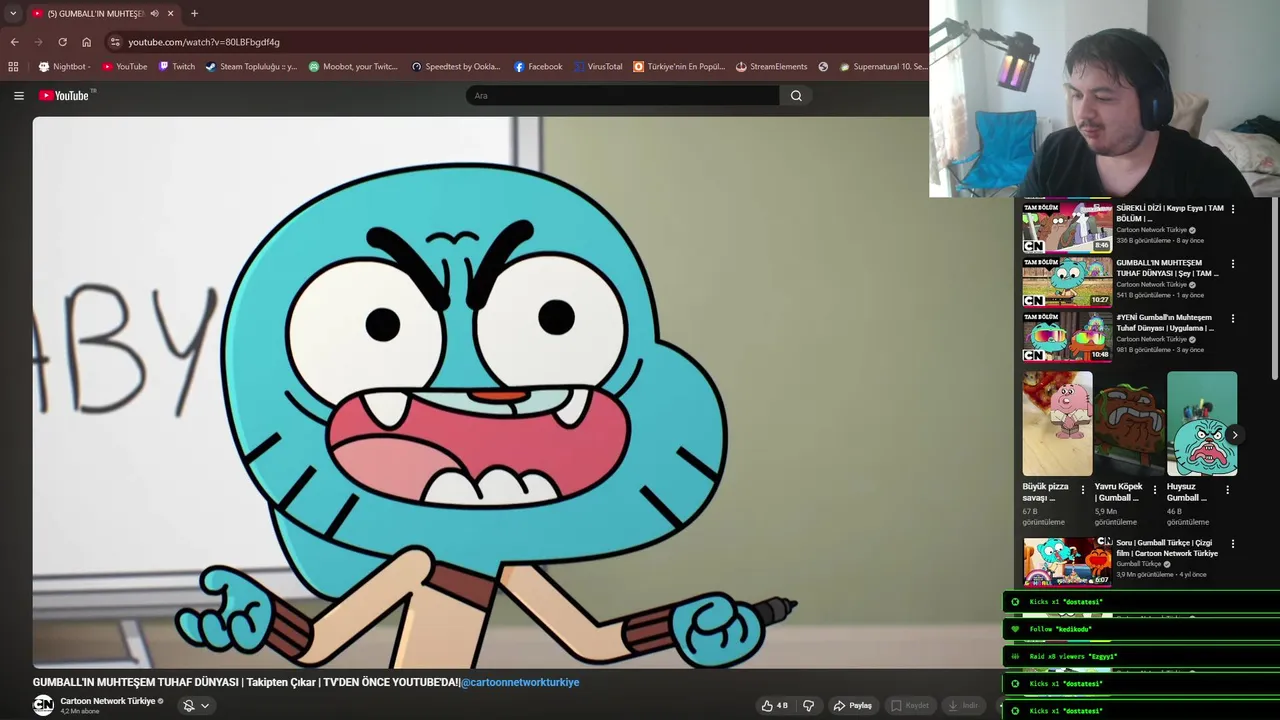This screenshot has height=720, width=1280.
Task: Open the YouTube bookmark
Action: (125, 67)
